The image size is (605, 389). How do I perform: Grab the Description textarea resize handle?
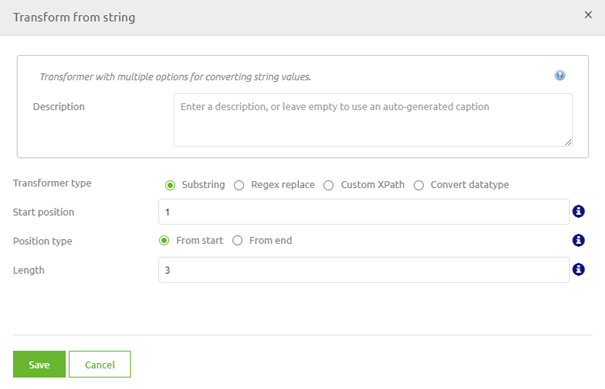pyautogui.click(x=568, y=142)
